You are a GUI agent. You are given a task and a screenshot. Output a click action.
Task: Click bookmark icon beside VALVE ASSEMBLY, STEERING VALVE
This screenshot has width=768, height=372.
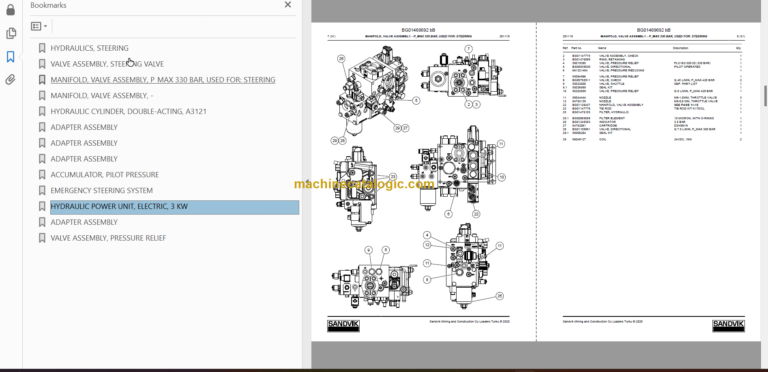click(x=42, y=64)
